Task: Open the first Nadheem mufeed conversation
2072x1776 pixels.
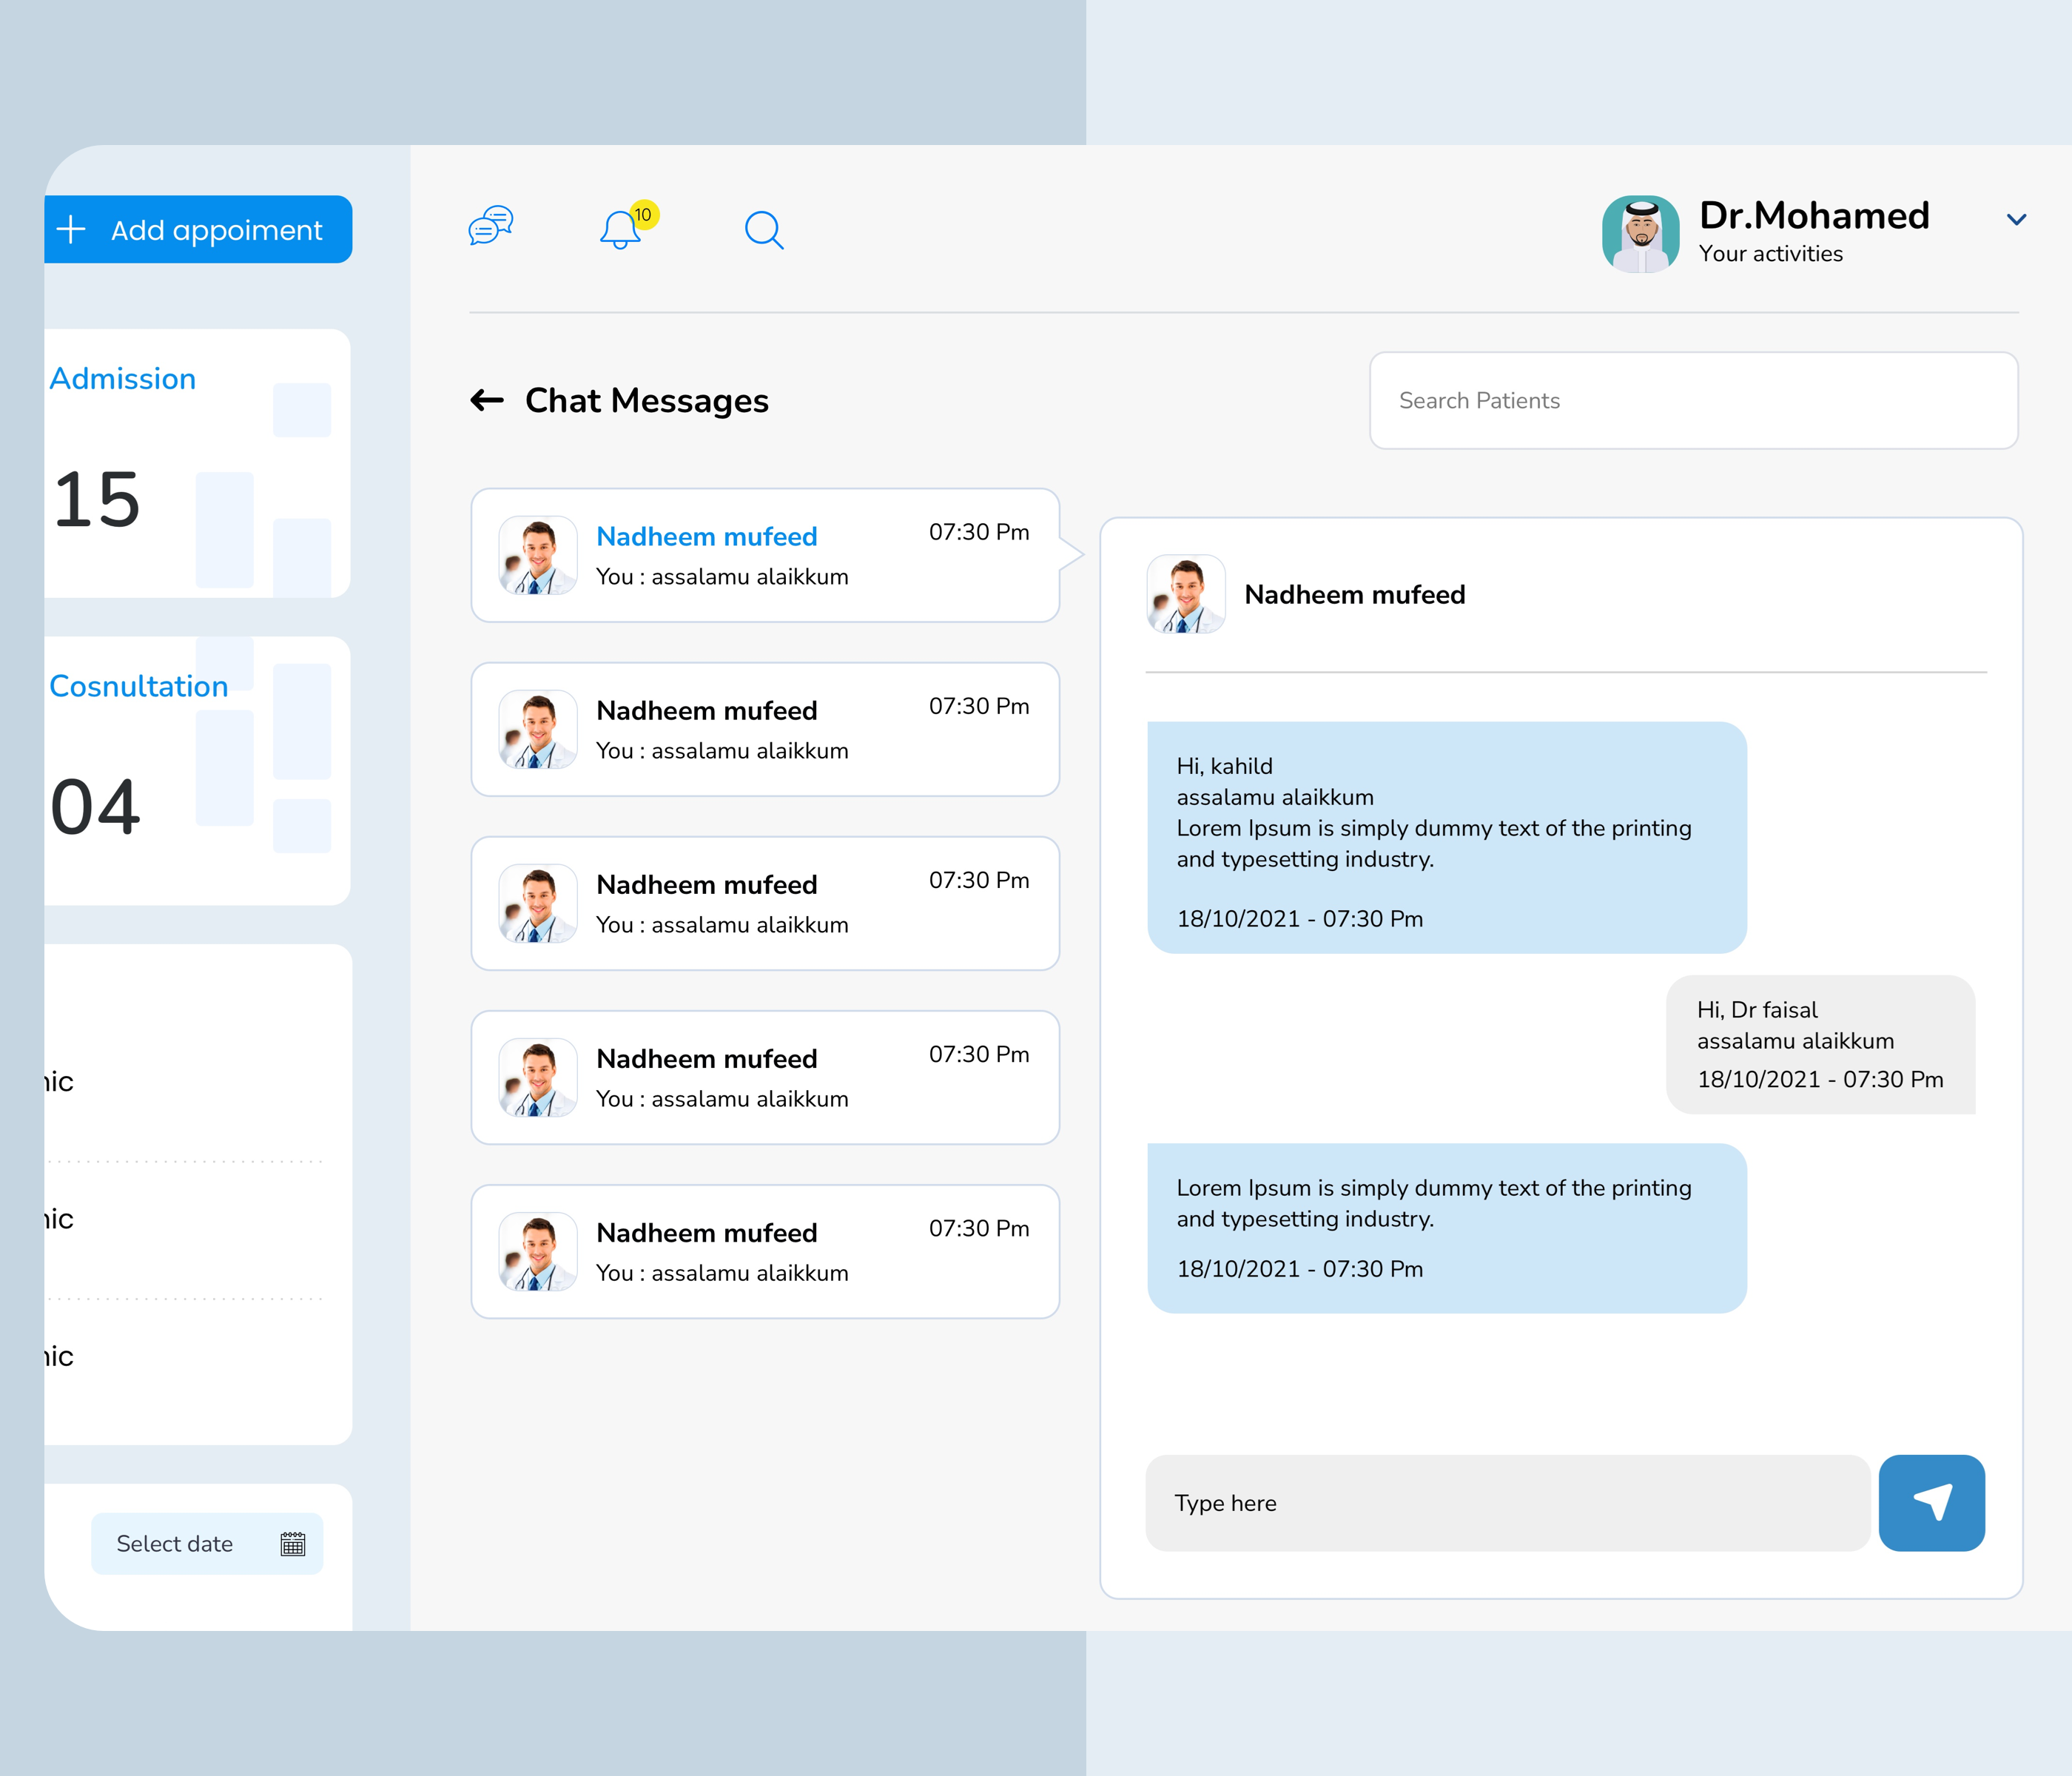Action: (x=764, y=556)
